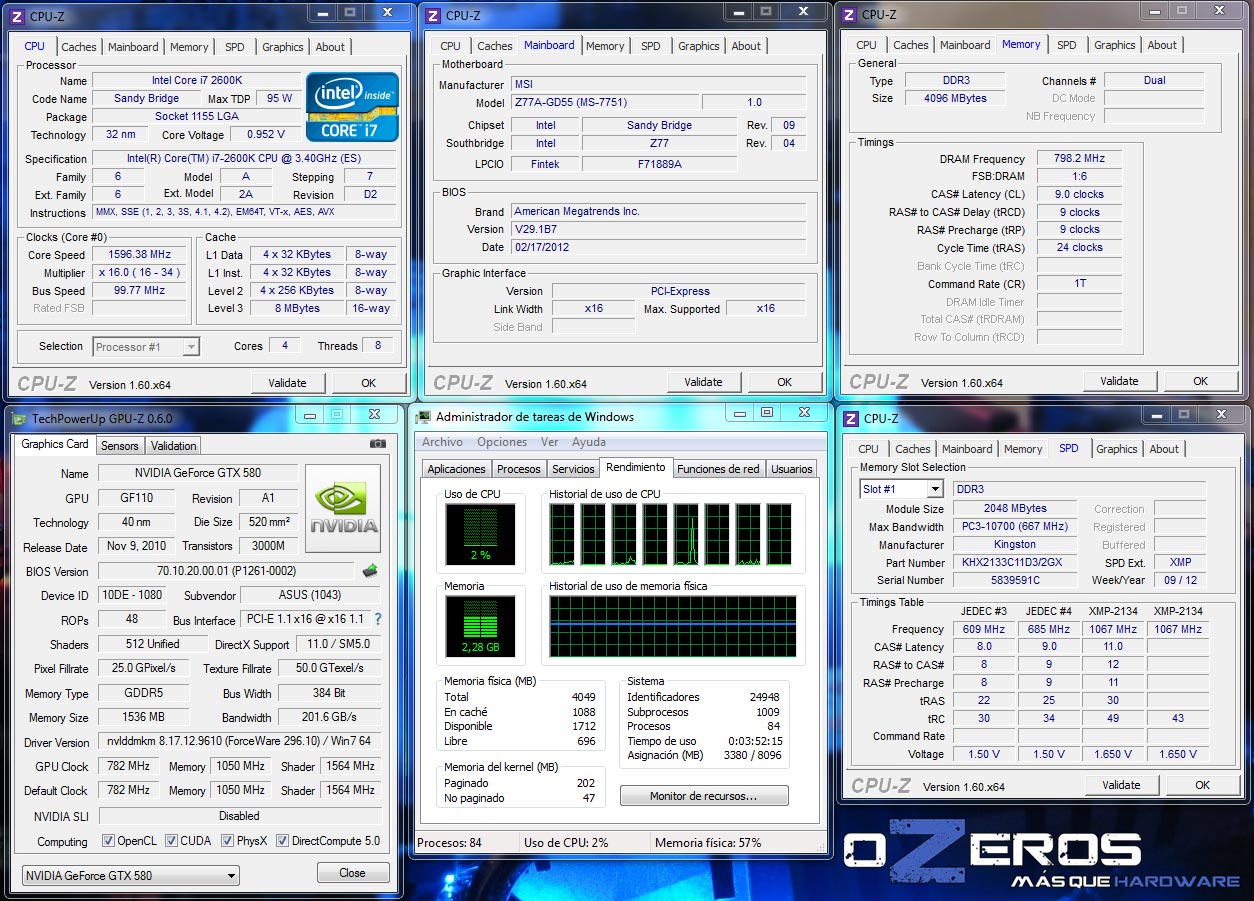Click the question mark beside Bus Interface
Screen dimensions: 1254x901
pyautogui.click(x=377, y=620)
